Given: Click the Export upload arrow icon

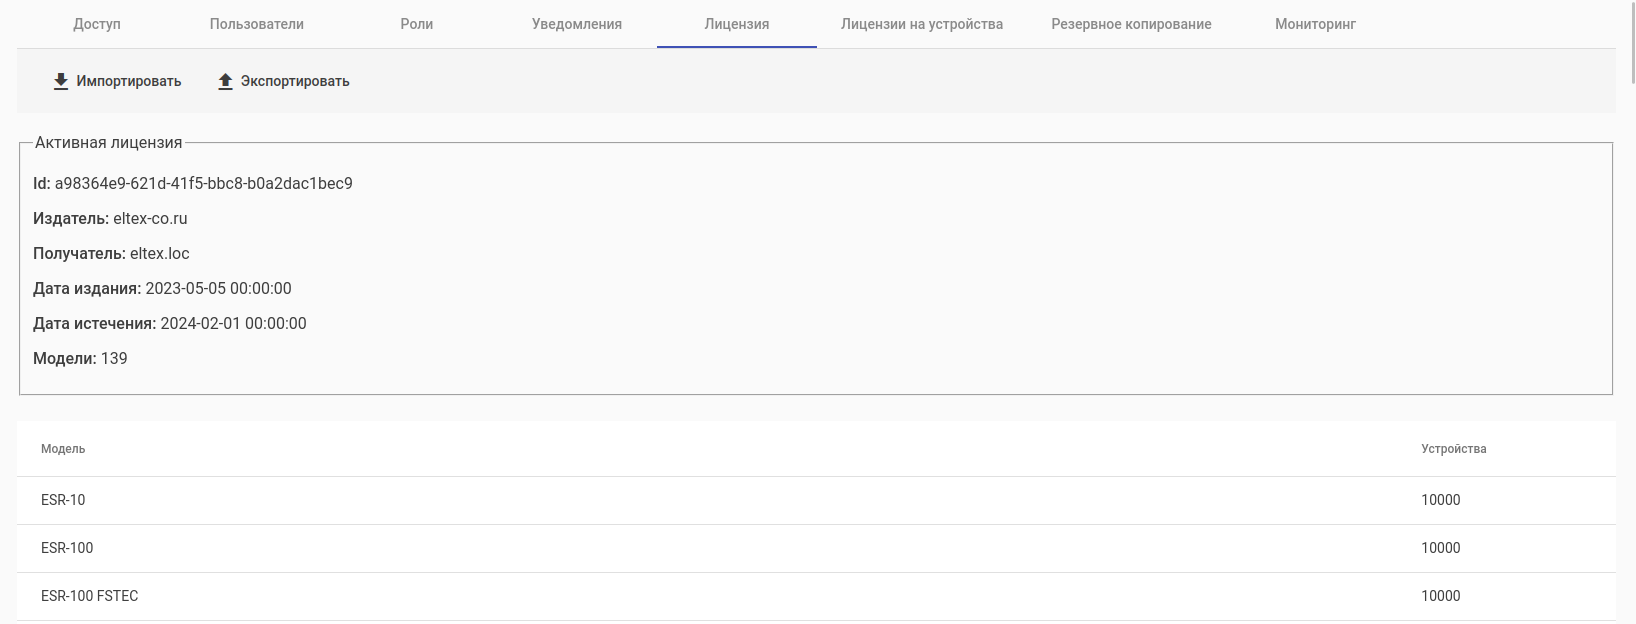Looking at the screenshot, I should pos(225,82).
